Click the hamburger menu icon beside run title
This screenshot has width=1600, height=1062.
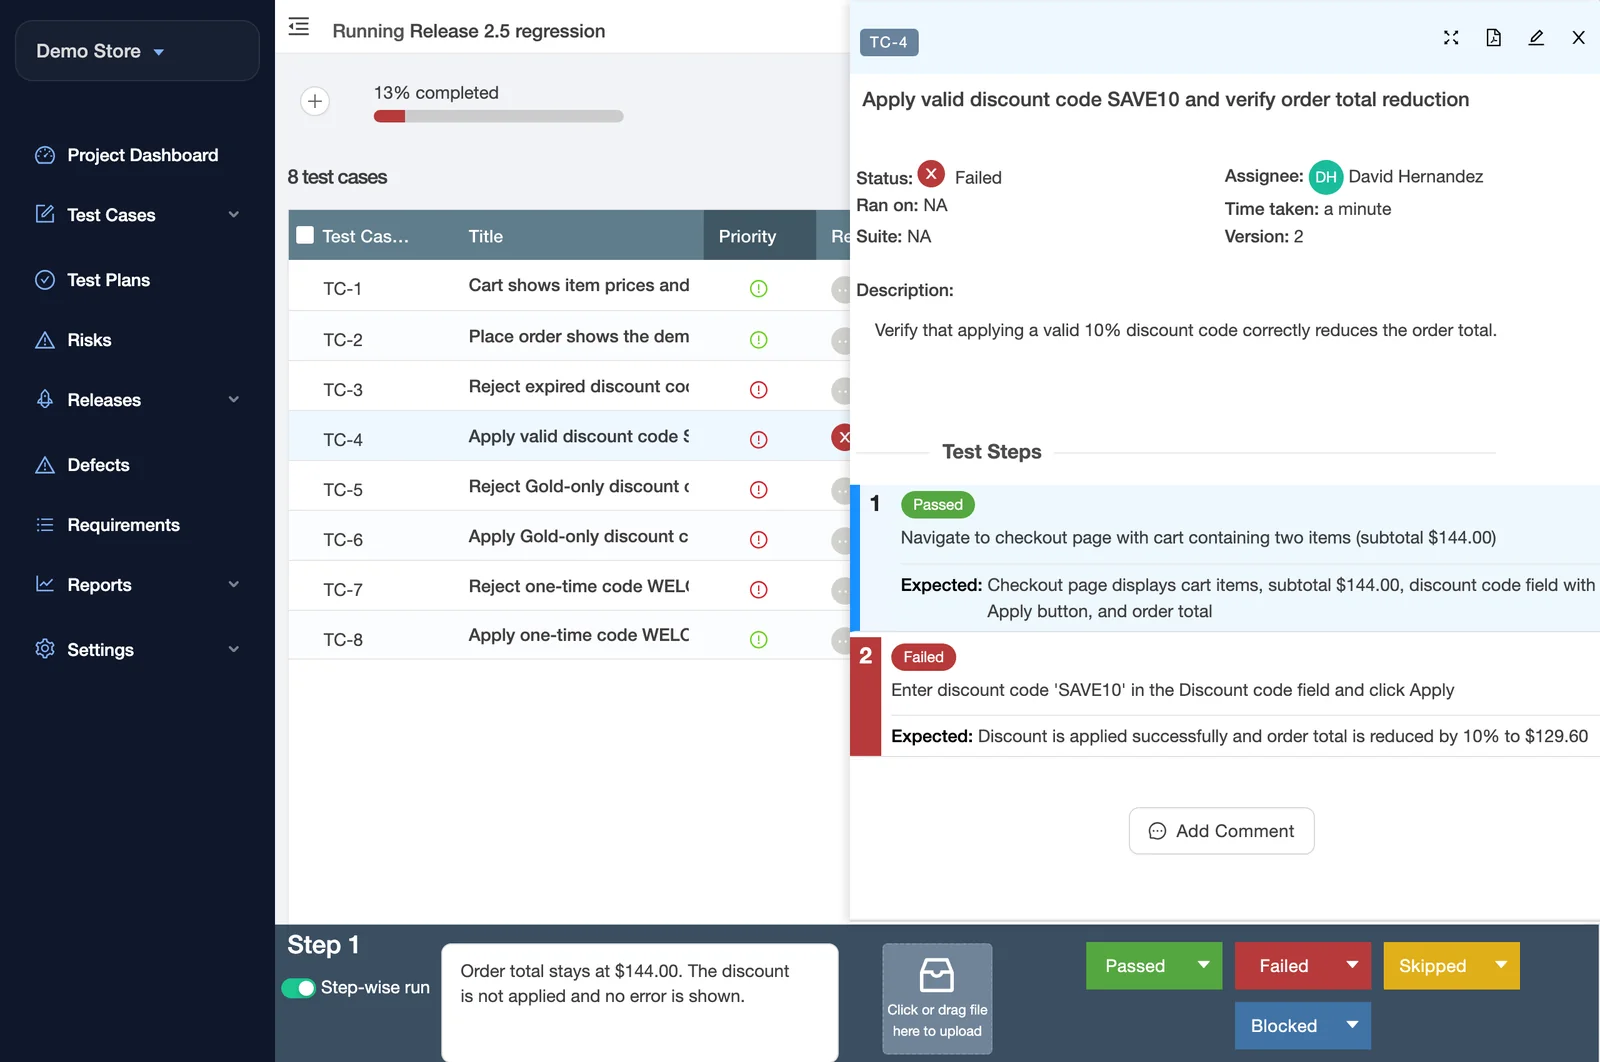(299, 27)
